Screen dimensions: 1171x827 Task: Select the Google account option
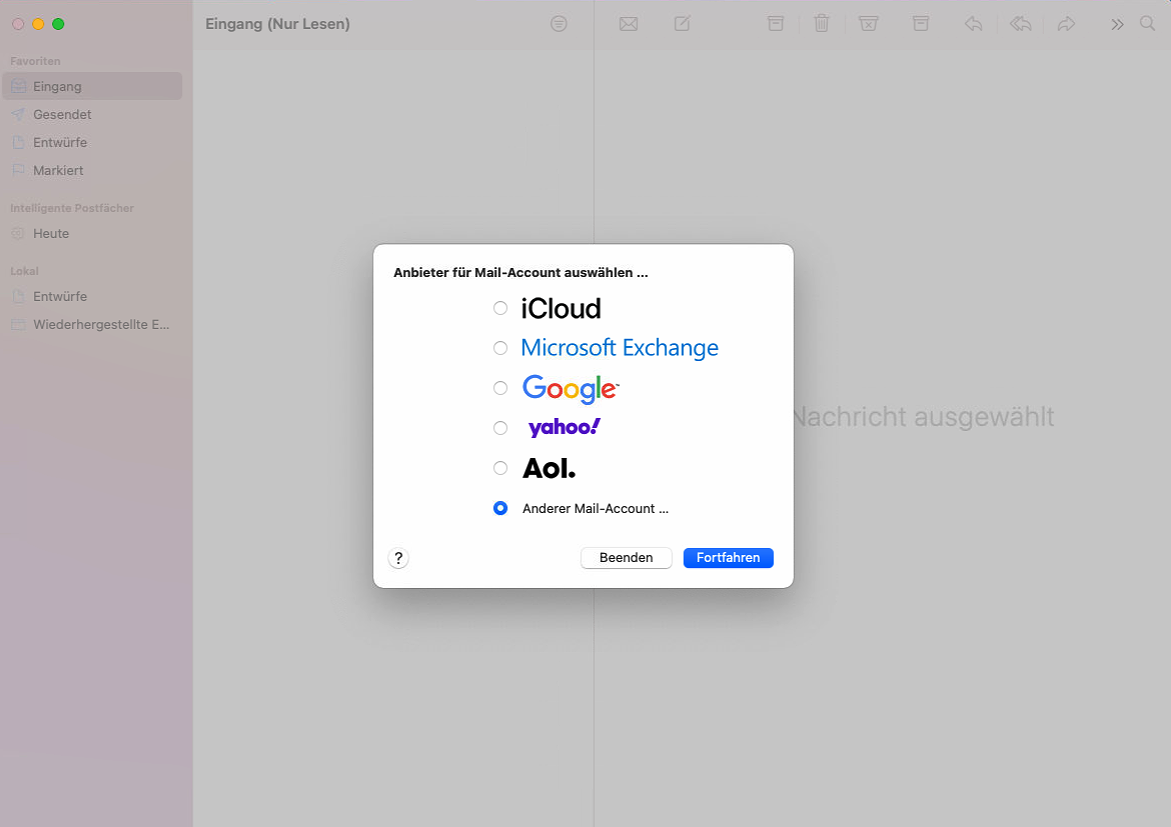(501, 388)
